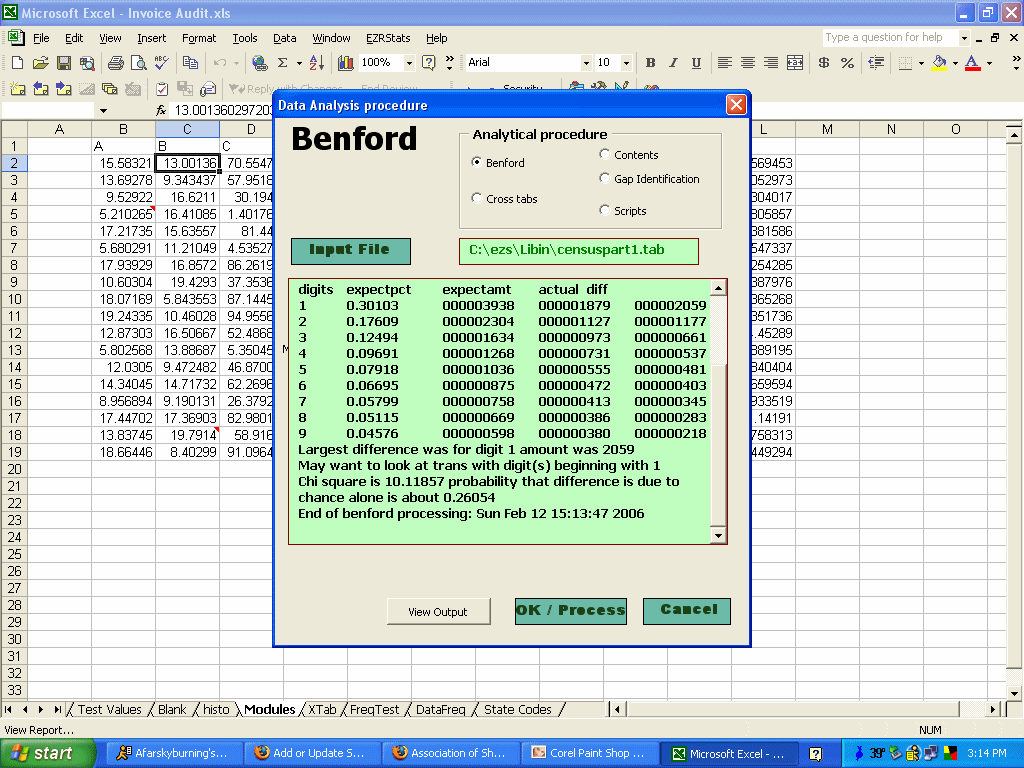This screenshot has height=768, width=1024.
Task: Open the File menu
Action: pos(41,38)
